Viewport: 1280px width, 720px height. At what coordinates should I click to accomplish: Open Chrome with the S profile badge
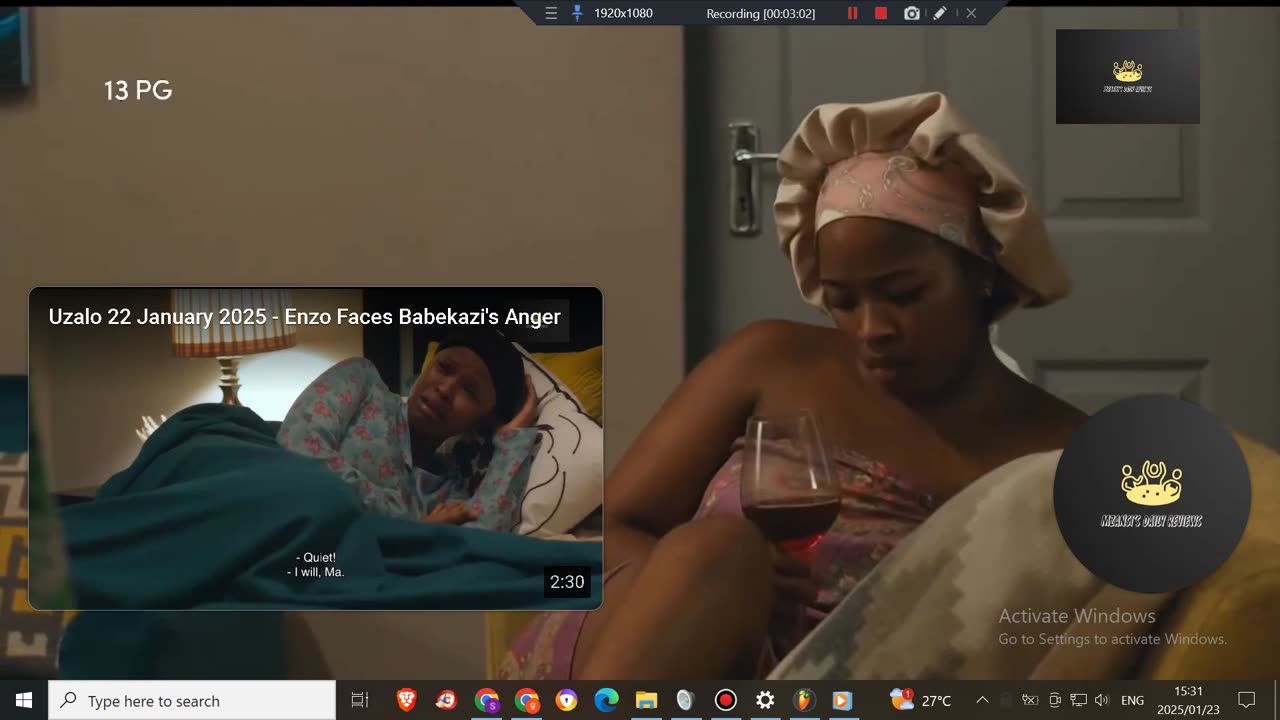tap(487, 700)
